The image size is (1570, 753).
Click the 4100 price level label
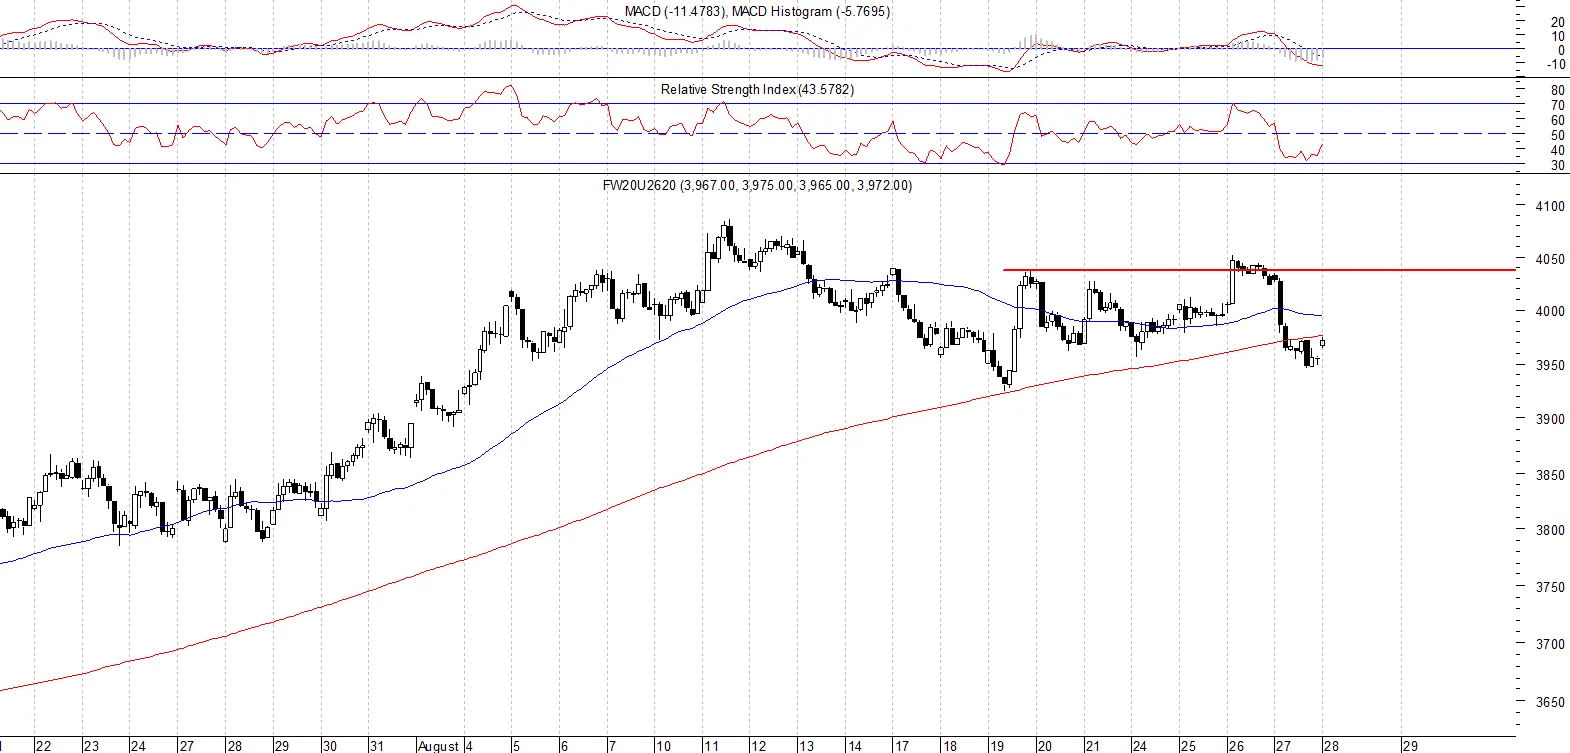(x=1550, y=206)
